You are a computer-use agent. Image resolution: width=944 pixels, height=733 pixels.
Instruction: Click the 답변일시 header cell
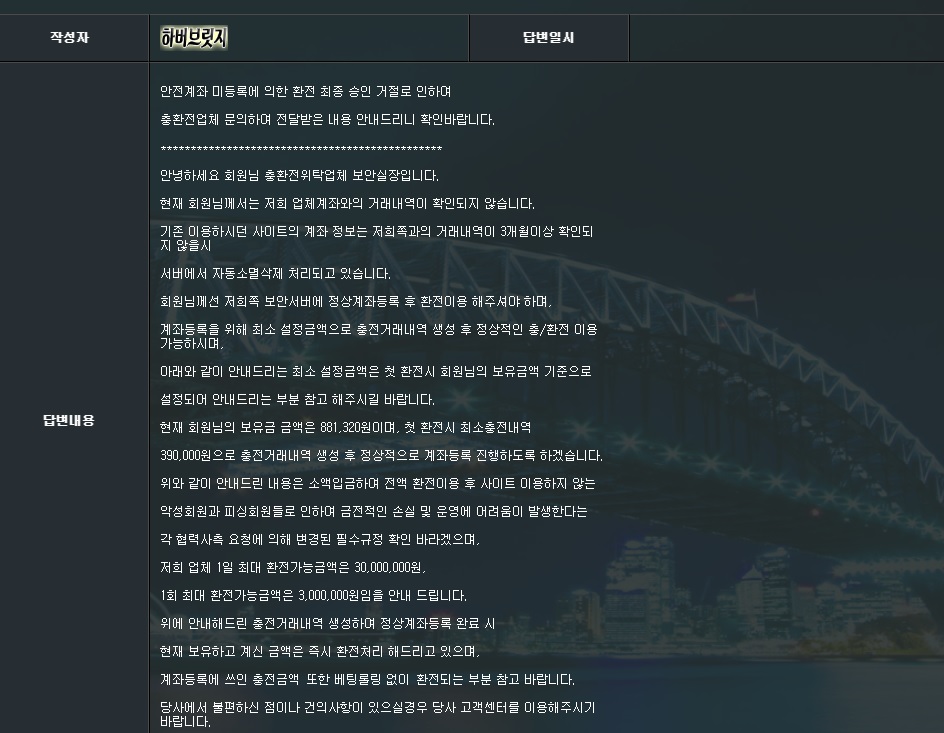point(548,38)
